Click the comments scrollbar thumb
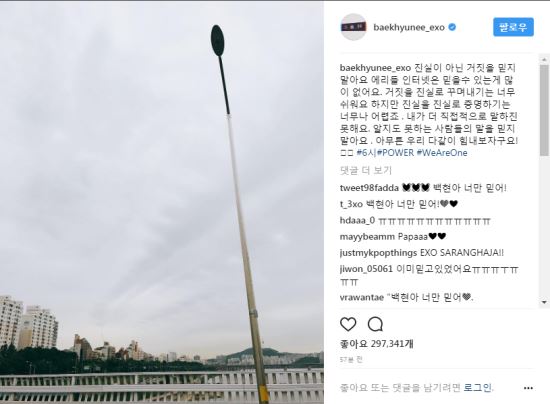Screen dimensions: 550x404 tap(544, 109)
